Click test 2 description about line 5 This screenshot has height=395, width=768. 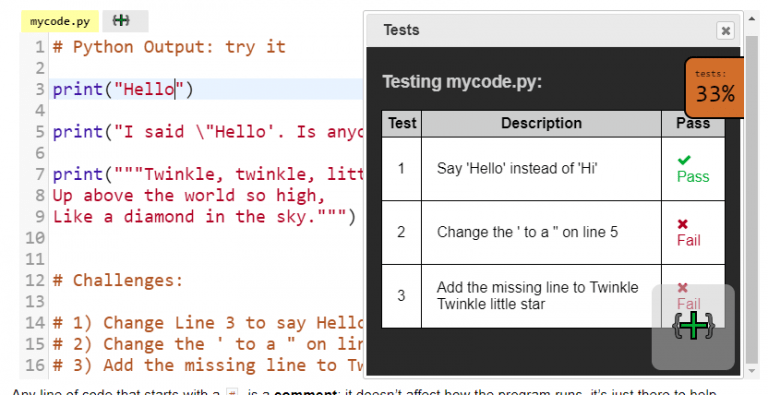527,232
